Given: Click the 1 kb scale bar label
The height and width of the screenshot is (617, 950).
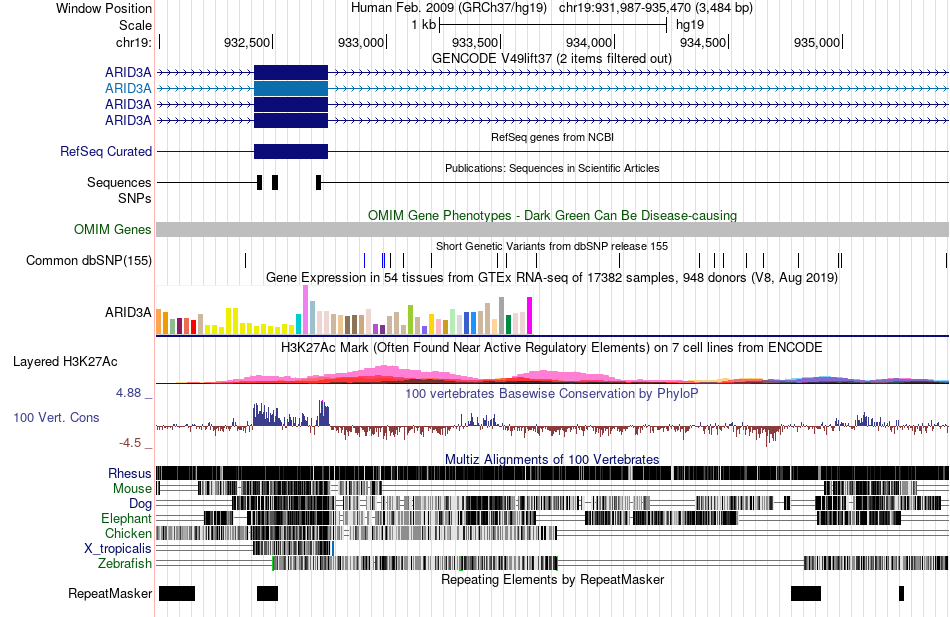Looking at the screenshot, I should pyautogui.click(x=424, y=25).
